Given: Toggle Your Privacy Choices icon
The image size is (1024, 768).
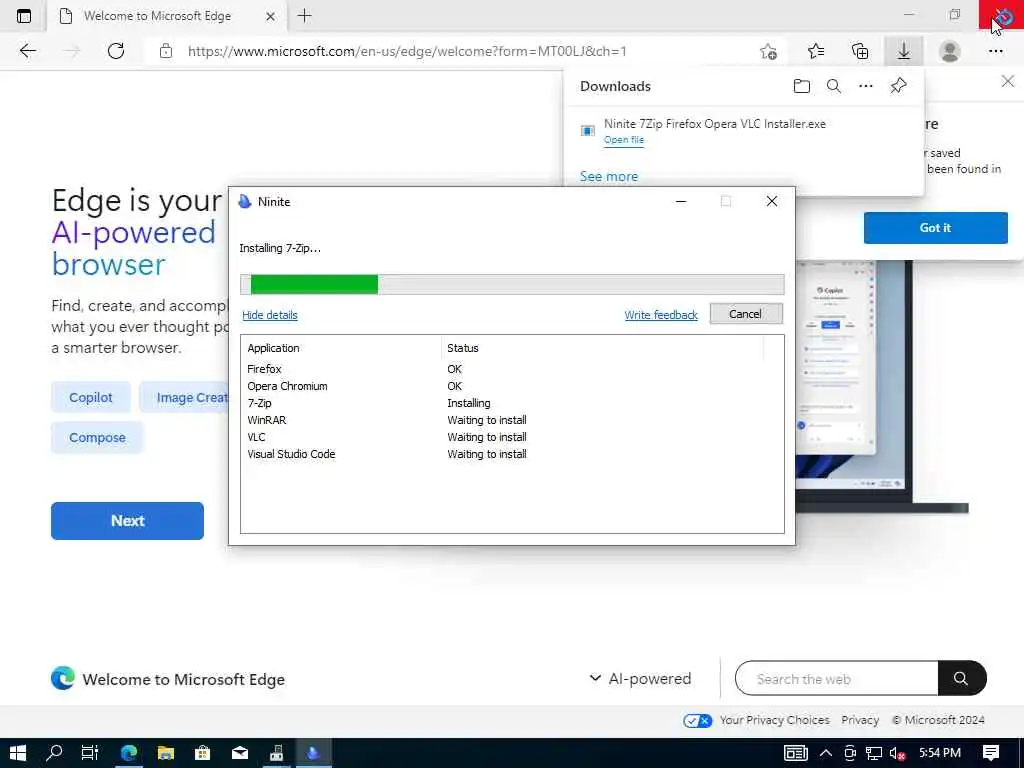Looking at the screenshot, I should click(697, 720).
